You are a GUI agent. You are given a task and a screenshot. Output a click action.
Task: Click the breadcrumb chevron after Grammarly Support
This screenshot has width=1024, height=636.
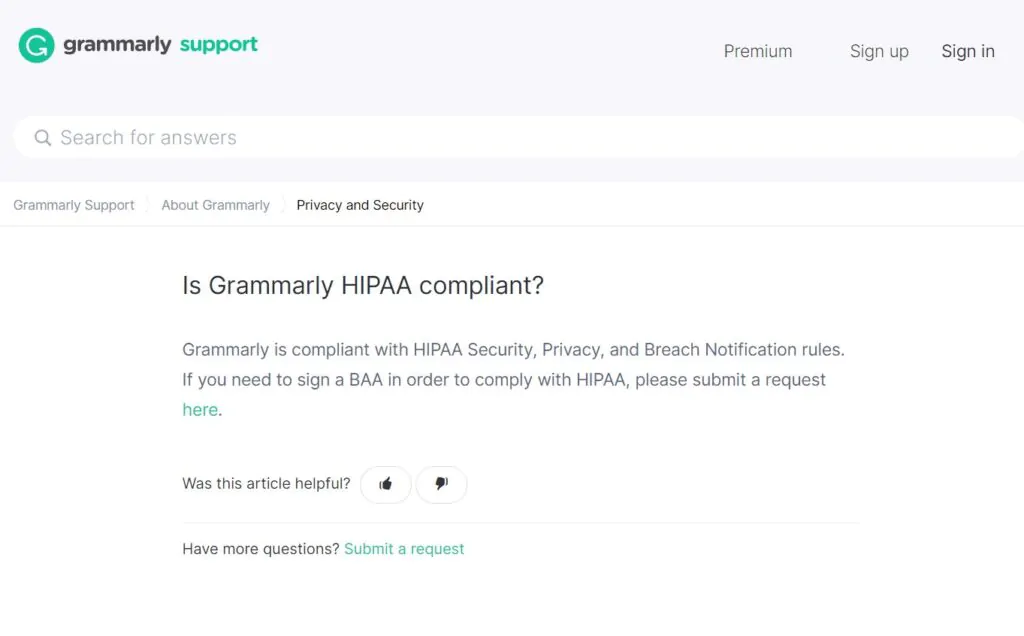[147, 205]
